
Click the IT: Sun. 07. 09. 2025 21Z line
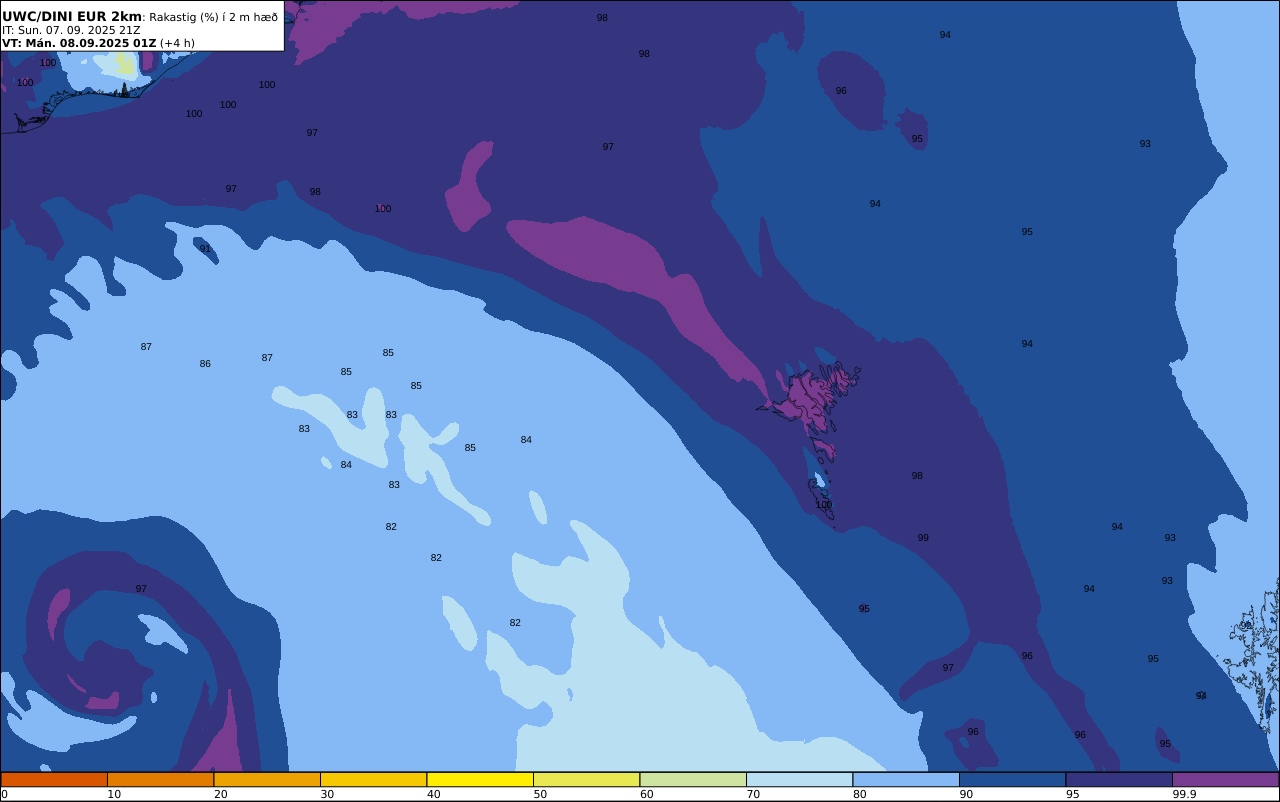(x=71, y=30)
